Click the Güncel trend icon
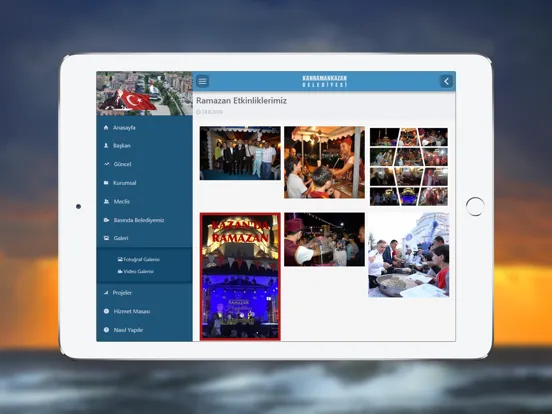 click(106, 164)
